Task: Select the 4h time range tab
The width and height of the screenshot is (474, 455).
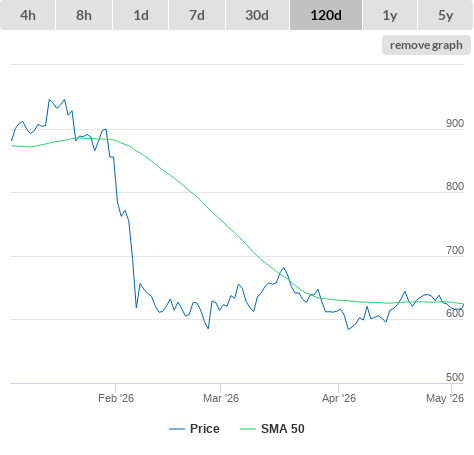Action: [28, 15]
